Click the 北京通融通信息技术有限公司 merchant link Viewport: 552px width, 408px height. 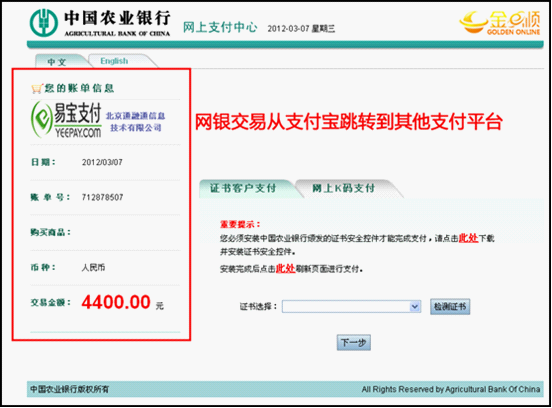[x=136, y=122]
